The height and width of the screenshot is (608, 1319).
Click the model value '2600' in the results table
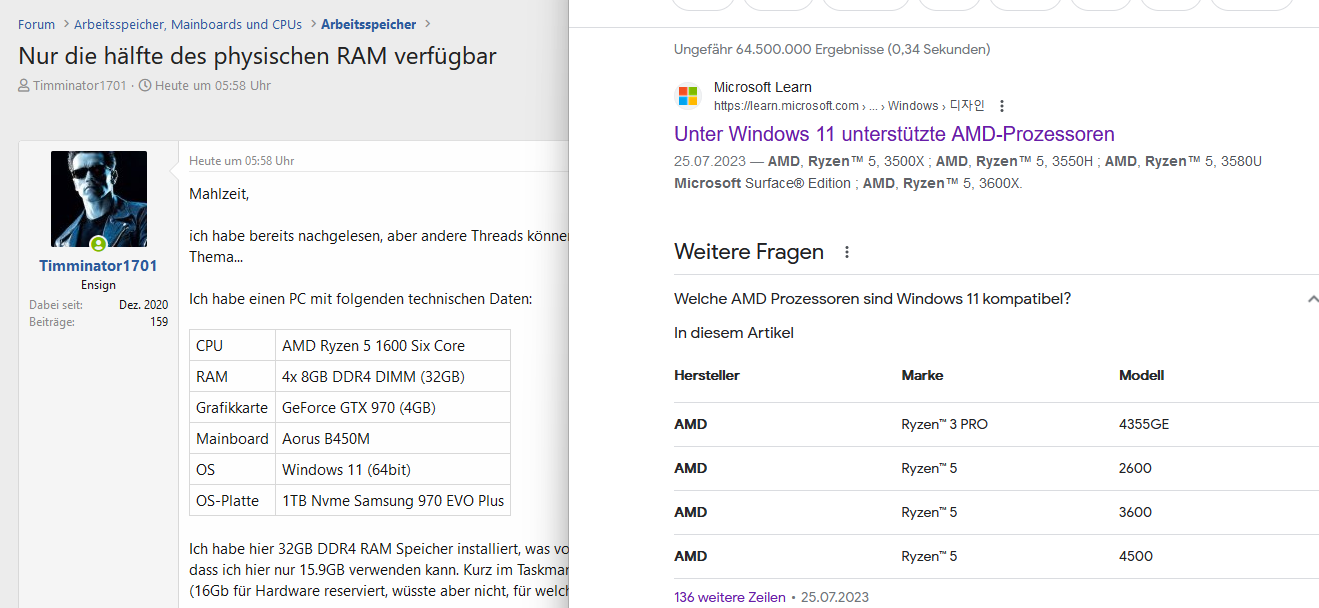click(1136, 468)
